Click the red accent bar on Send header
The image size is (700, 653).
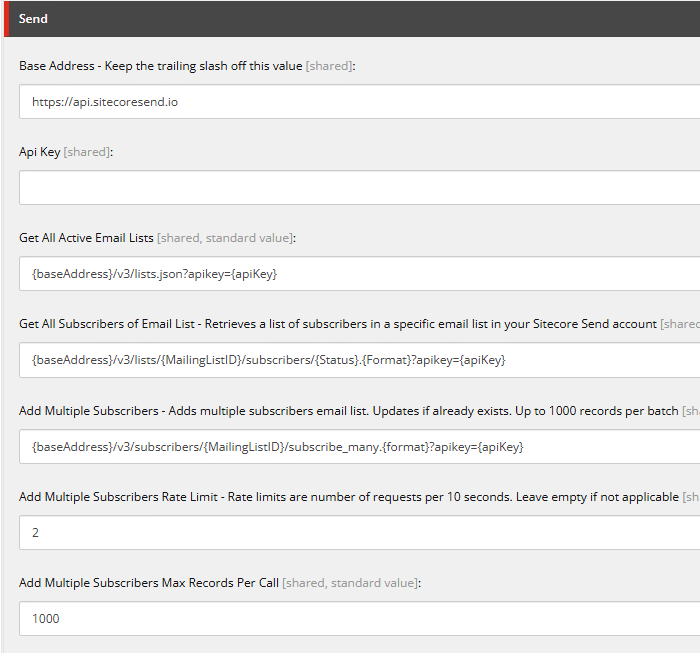pyautogui.click(x=4, y=19)
